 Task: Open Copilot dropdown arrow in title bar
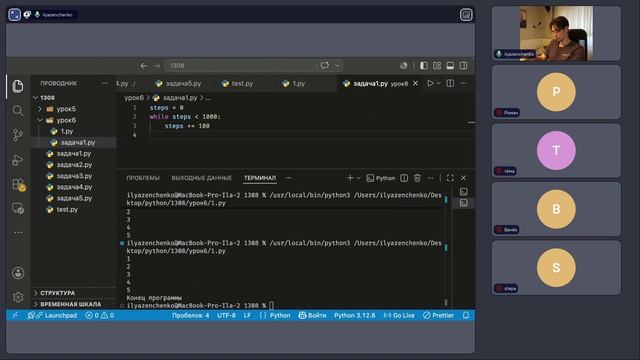pos(337,65)
